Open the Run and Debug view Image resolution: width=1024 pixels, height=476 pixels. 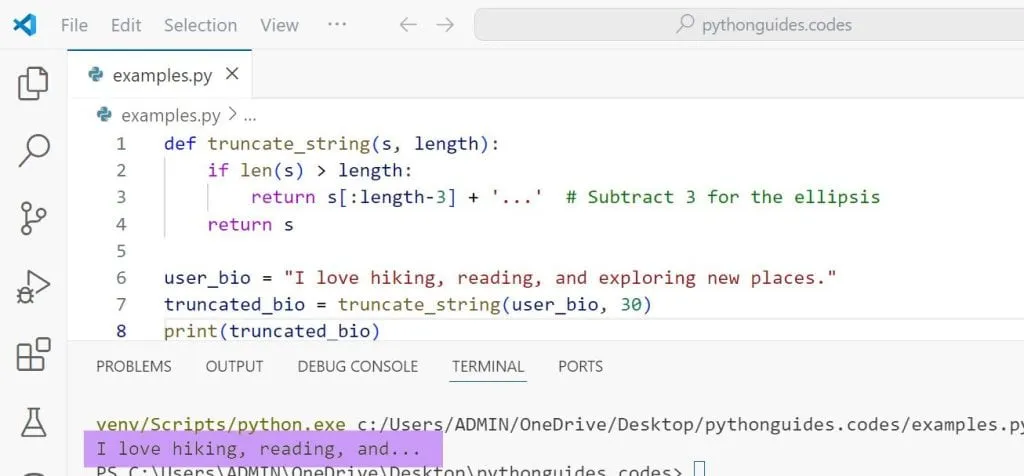[34, 287]
